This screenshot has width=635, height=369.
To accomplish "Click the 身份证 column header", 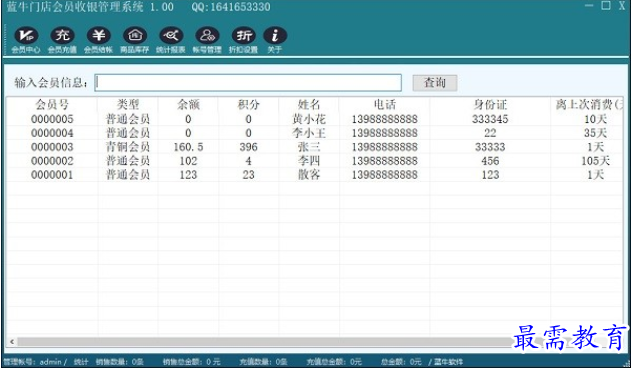I will click(490, 105).
